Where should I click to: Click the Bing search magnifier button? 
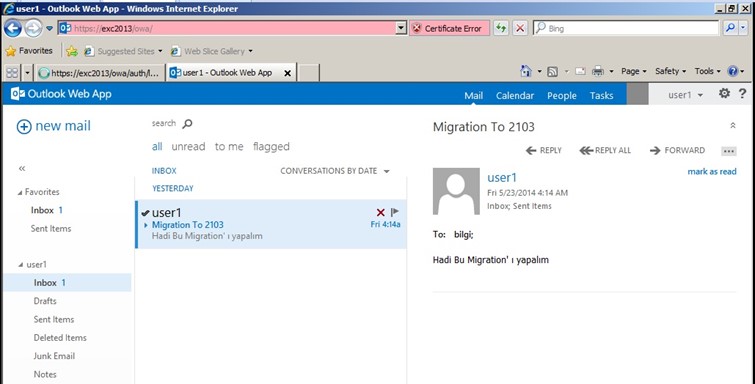point(730,28)
